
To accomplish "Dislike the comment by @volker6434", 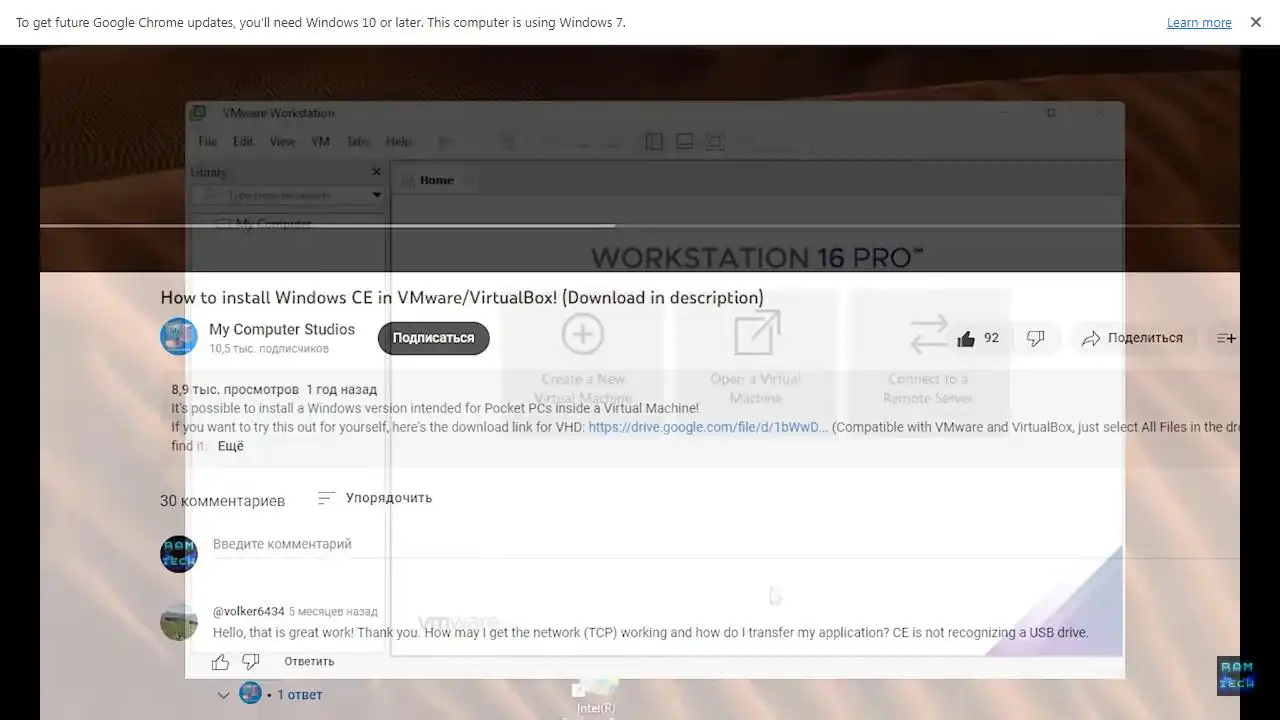I will [251, 662].
